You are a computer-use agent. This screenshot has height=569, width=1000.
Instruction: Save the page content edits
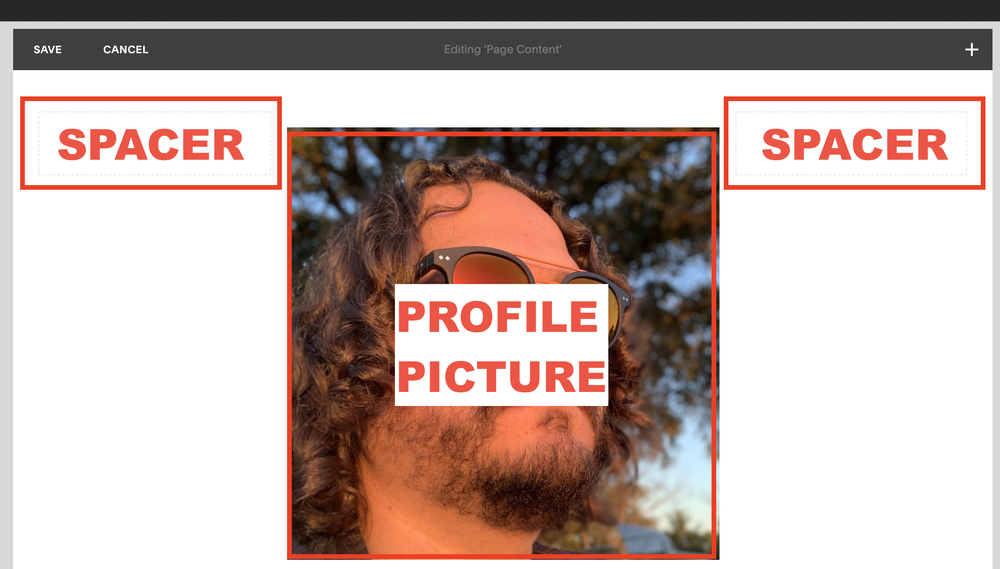[47, 49]
